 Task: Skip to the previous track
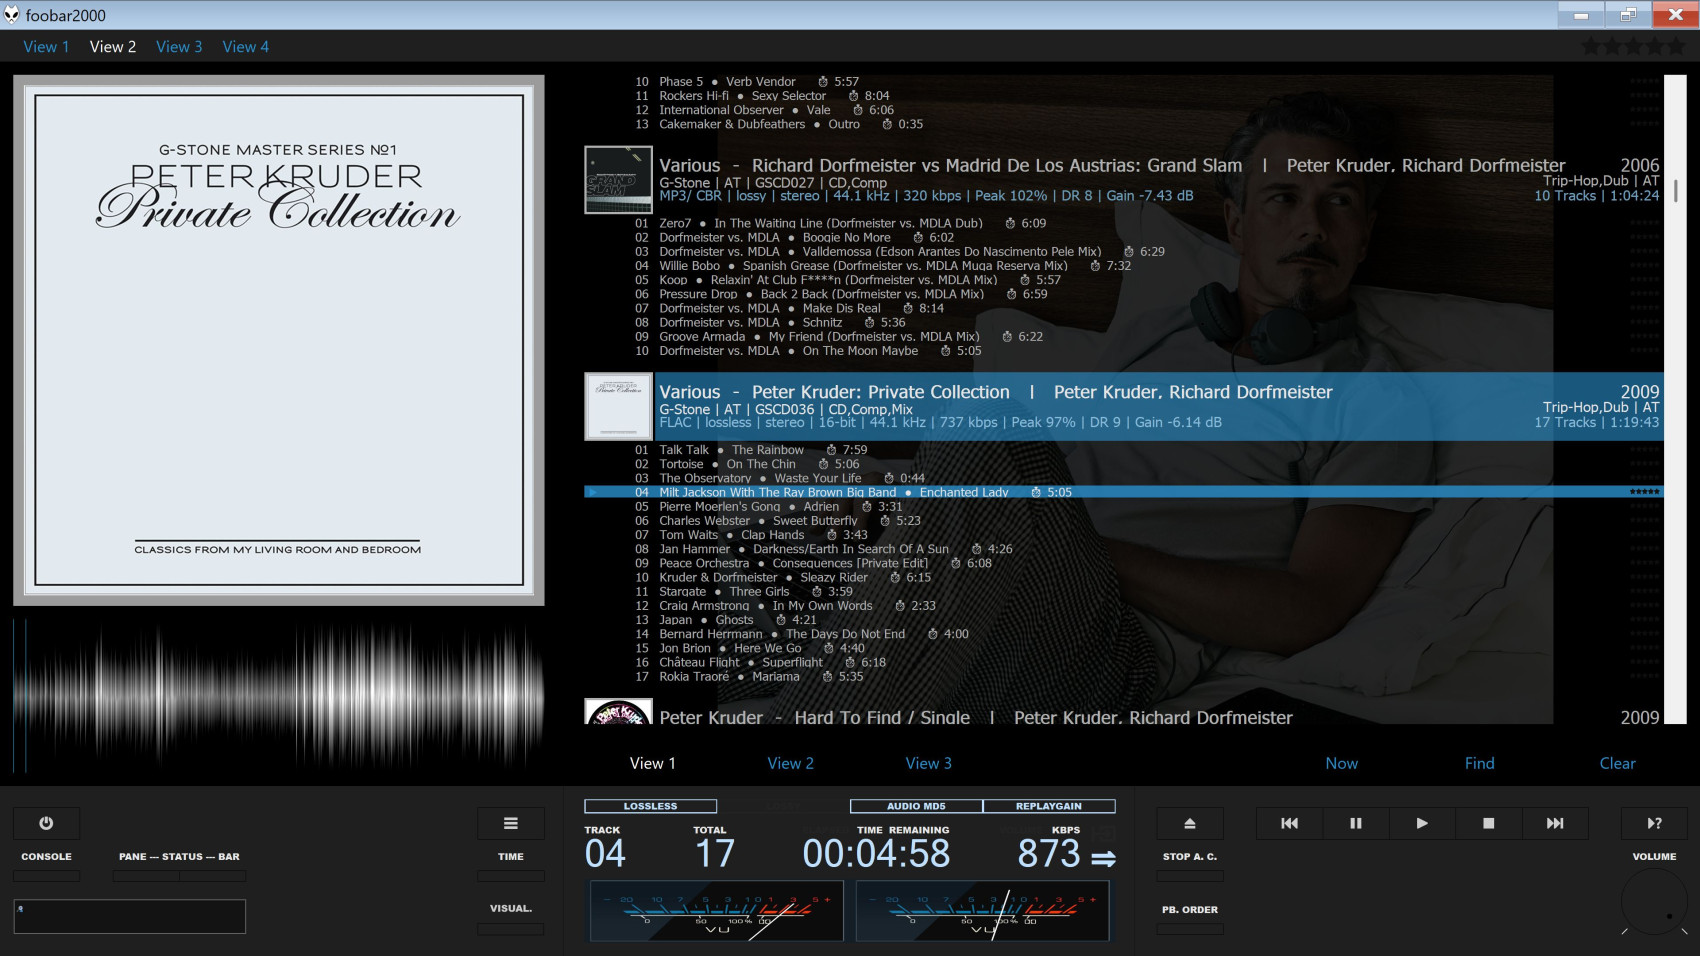[x=1289, y=823]
